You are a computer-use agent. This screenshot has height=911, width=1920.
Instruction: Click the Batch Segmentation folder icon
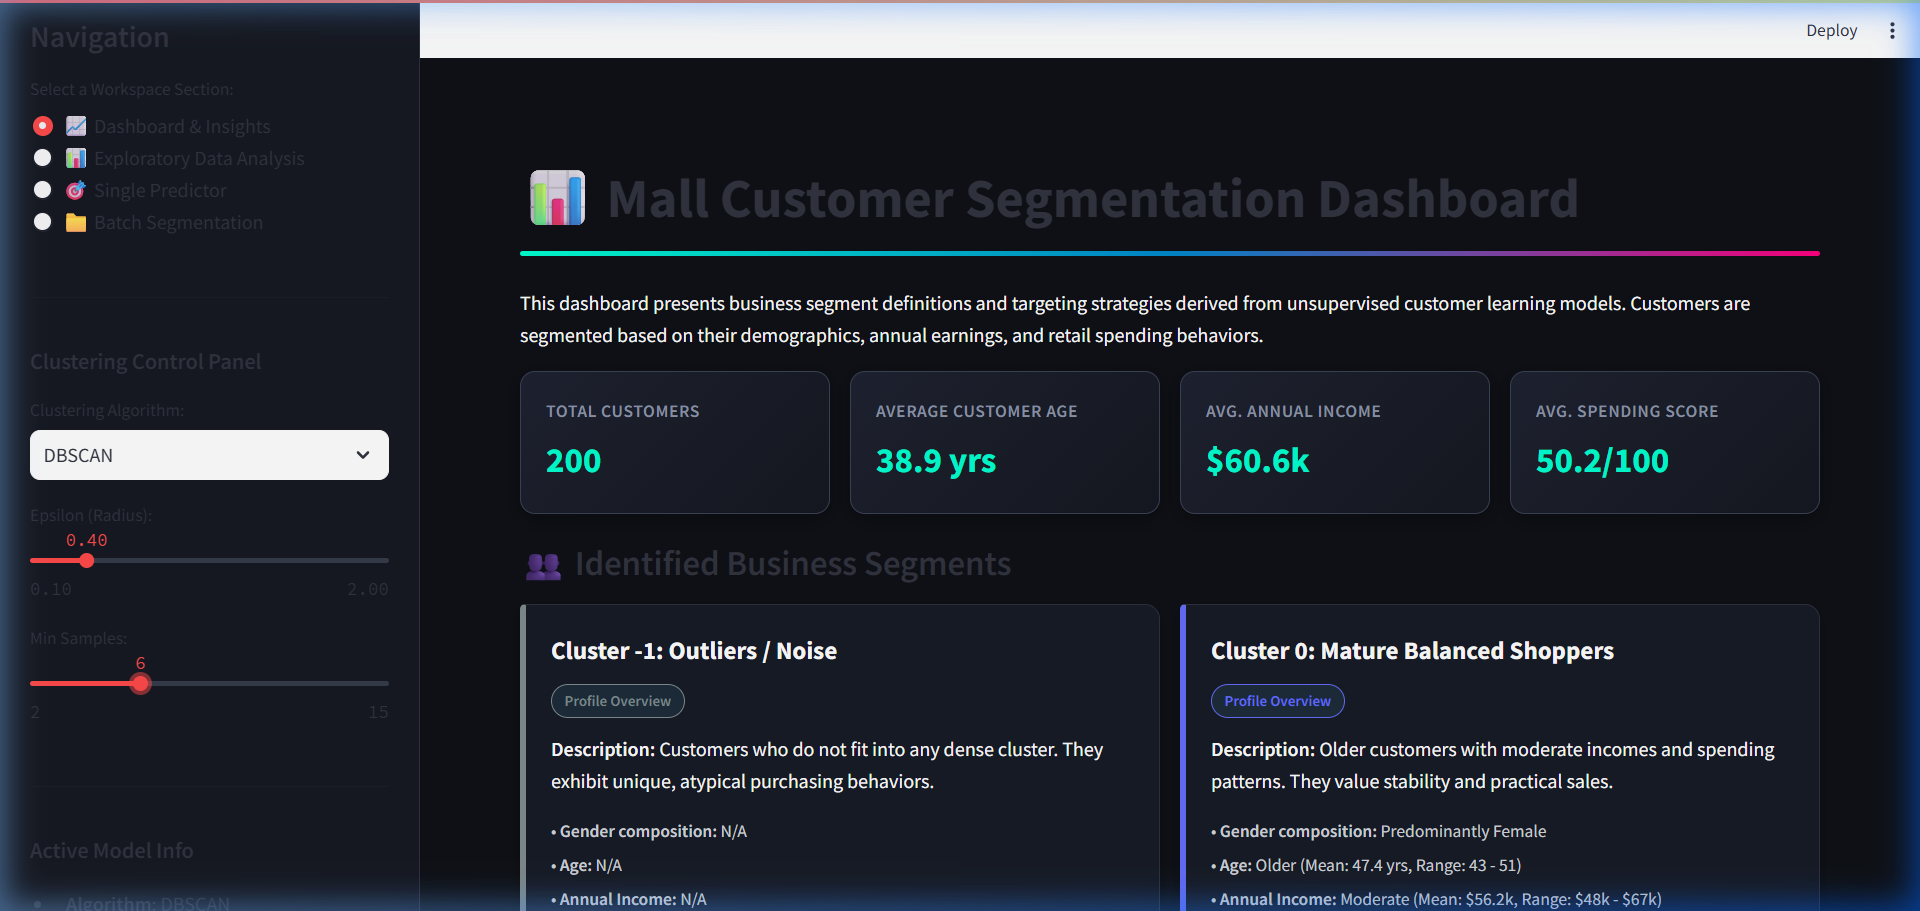pyautogui.click(x=76, y=222)
